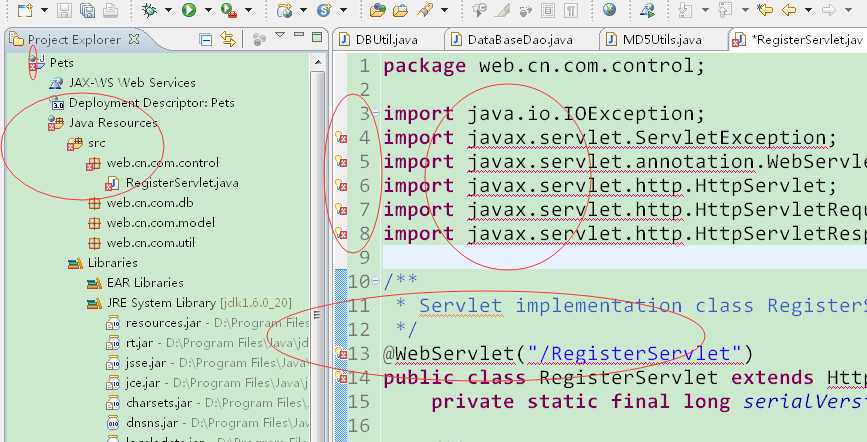
Task: Click the Save floppy disk icon
Action: tap(64, 10)
